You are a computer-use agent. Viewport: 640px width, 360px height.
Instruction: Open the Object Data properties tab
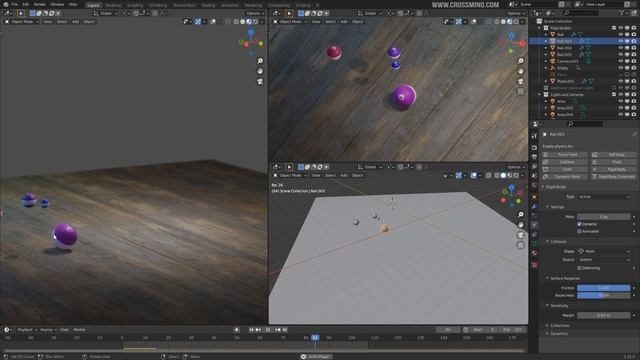click(535, 244)
